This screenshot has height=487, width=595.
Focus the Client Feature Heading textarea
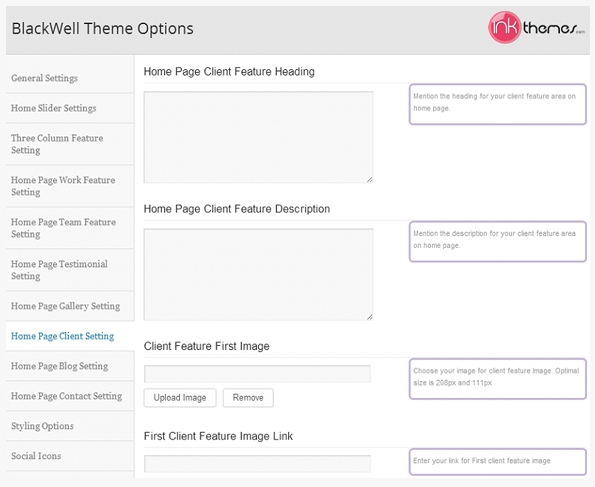pos(258,137)
